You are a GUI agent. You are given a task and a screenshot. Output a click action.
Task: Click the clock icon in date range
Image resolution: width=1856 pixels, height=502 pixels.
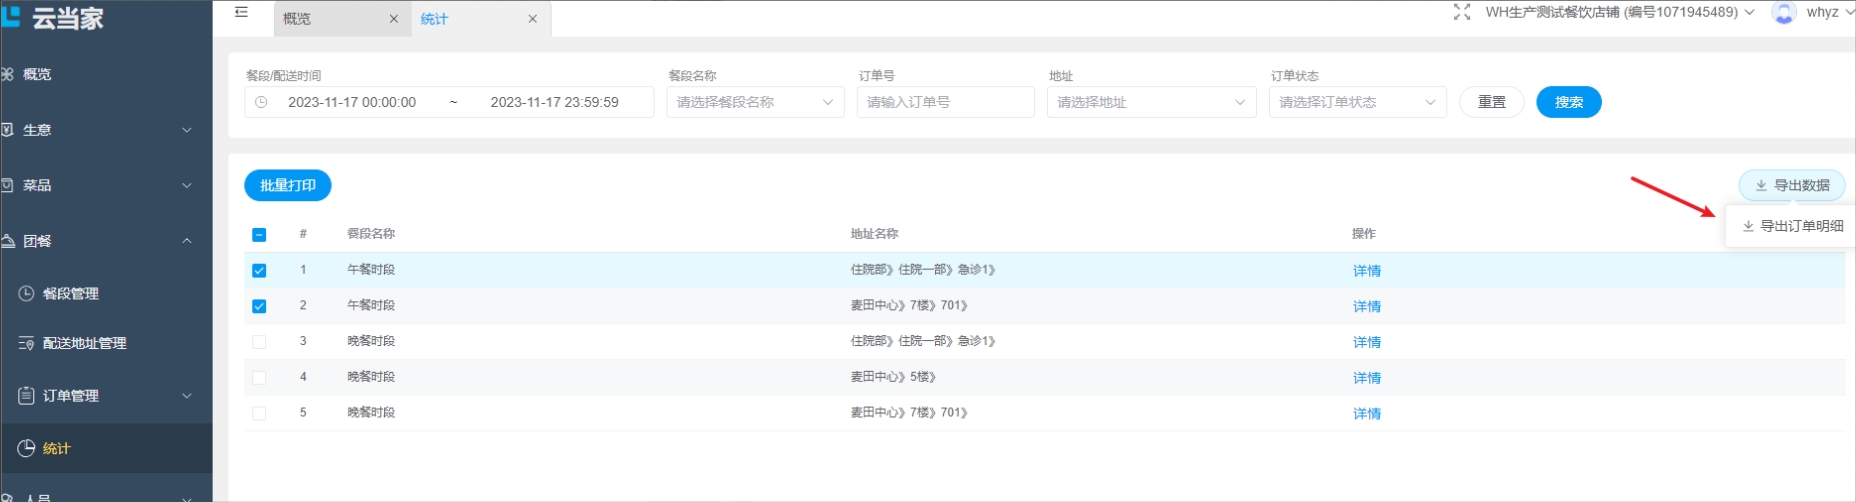coord(262,102)
